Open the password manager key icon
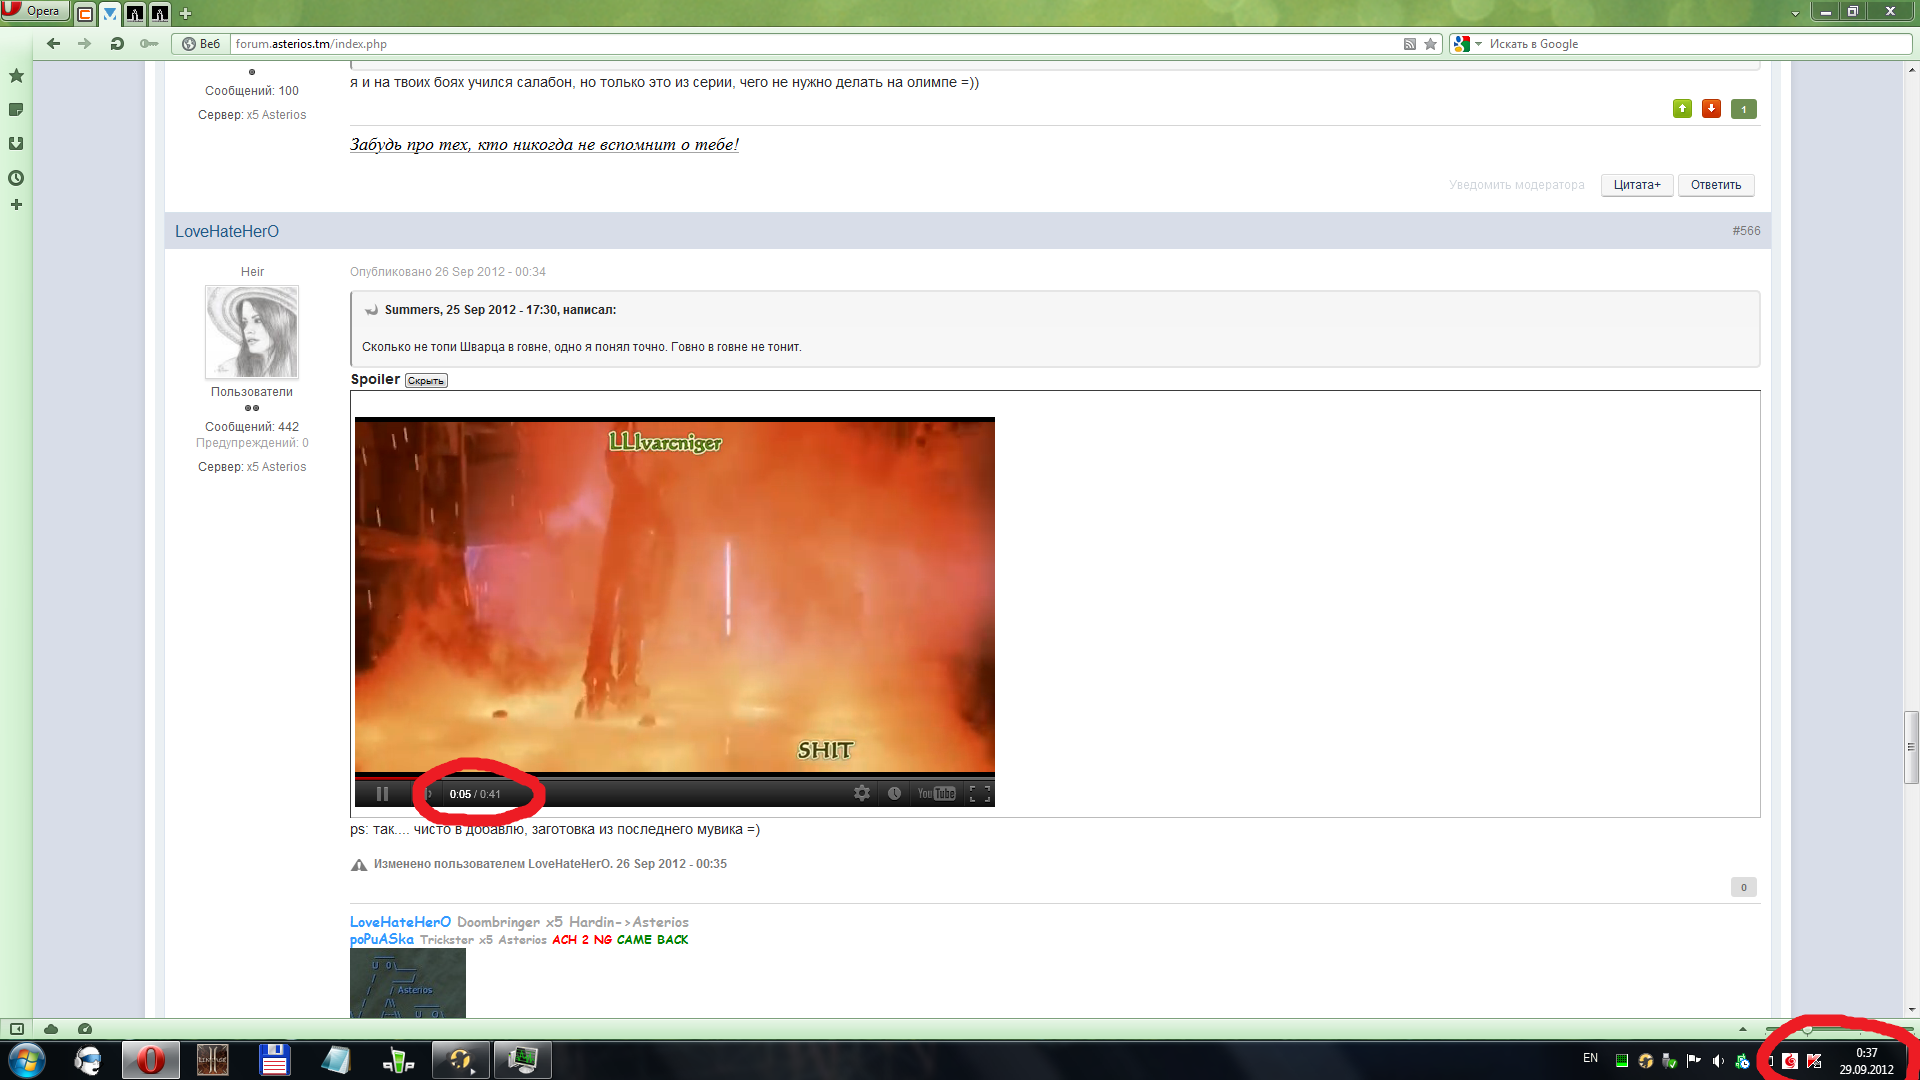The image size is (1920, 1080). pyautogui.click(x=149, y=44)
